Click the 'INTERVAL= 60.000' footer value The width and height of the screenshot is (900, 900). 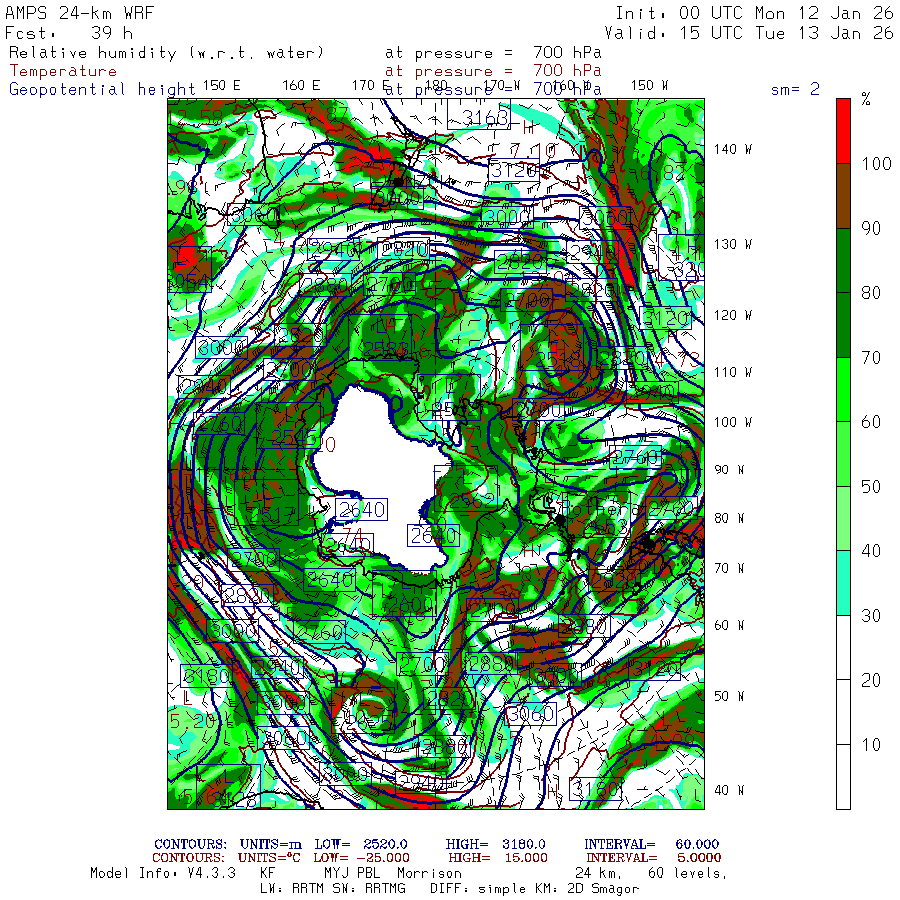pyautogui.click(x=651, y=844)
